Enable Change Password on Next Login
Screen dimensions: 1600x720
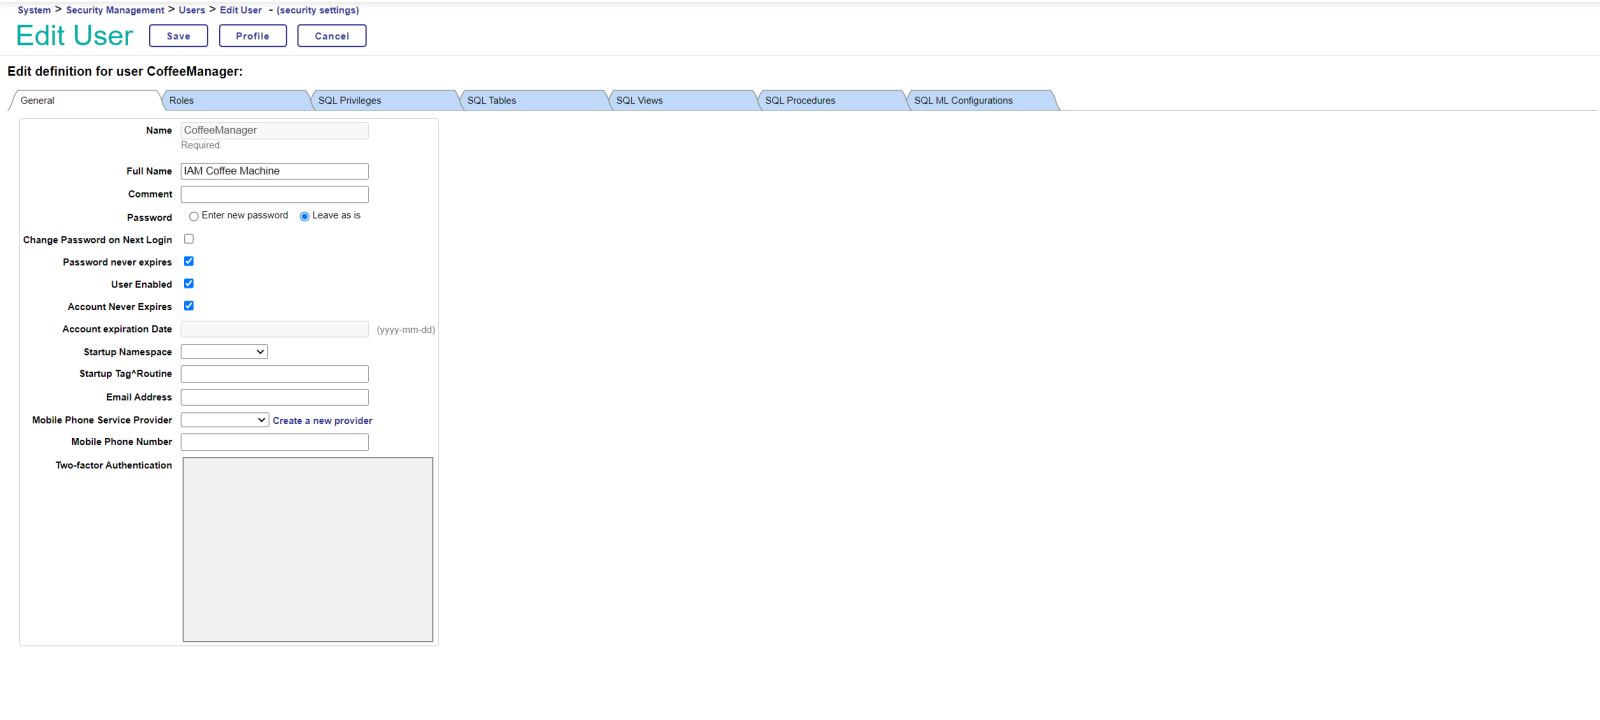pyautogui.click(x=189, y=239)
